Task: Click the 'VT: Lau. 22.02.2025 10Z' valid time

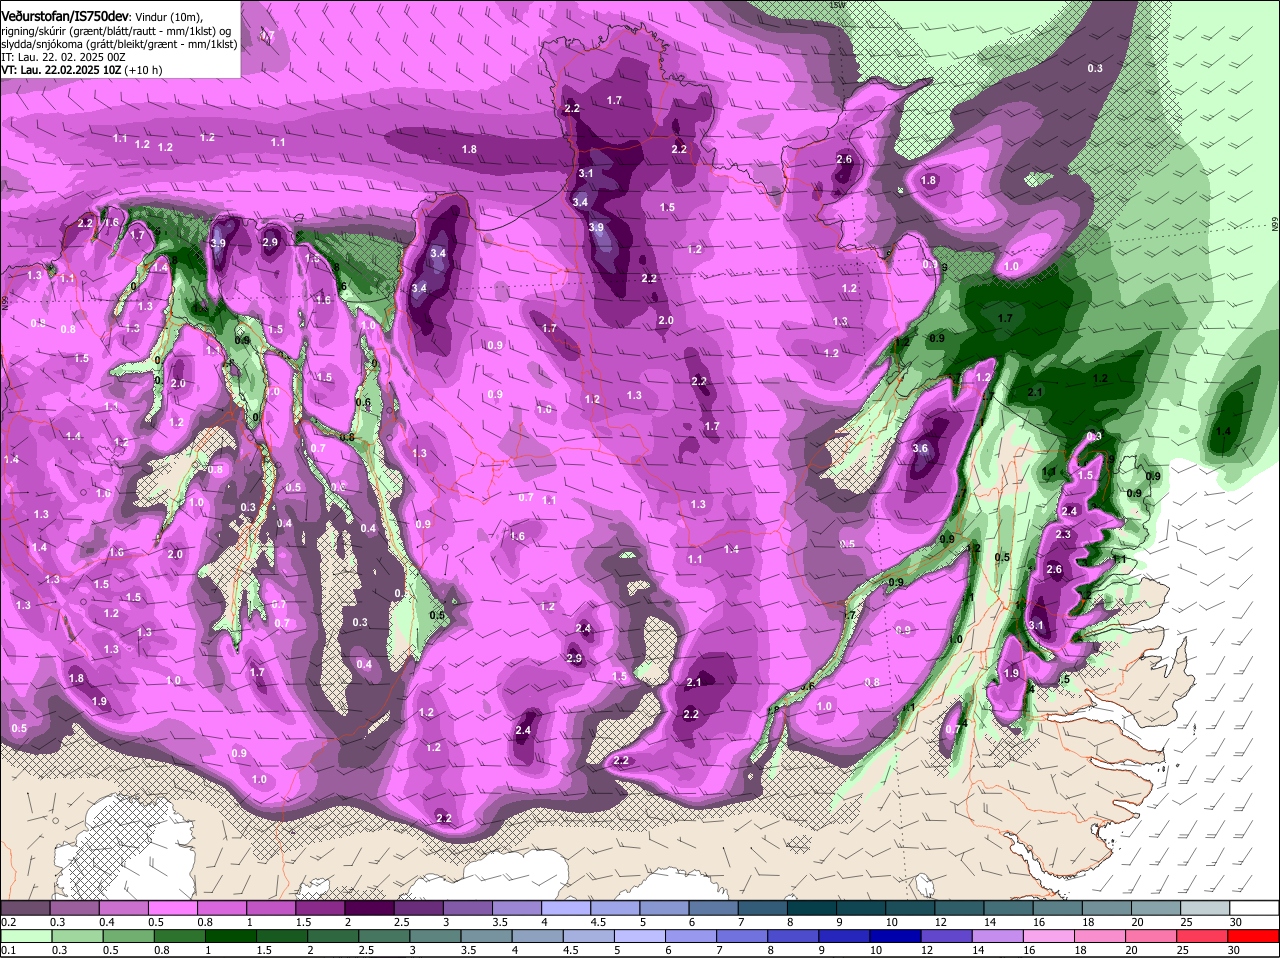Action: click(61, 71)
